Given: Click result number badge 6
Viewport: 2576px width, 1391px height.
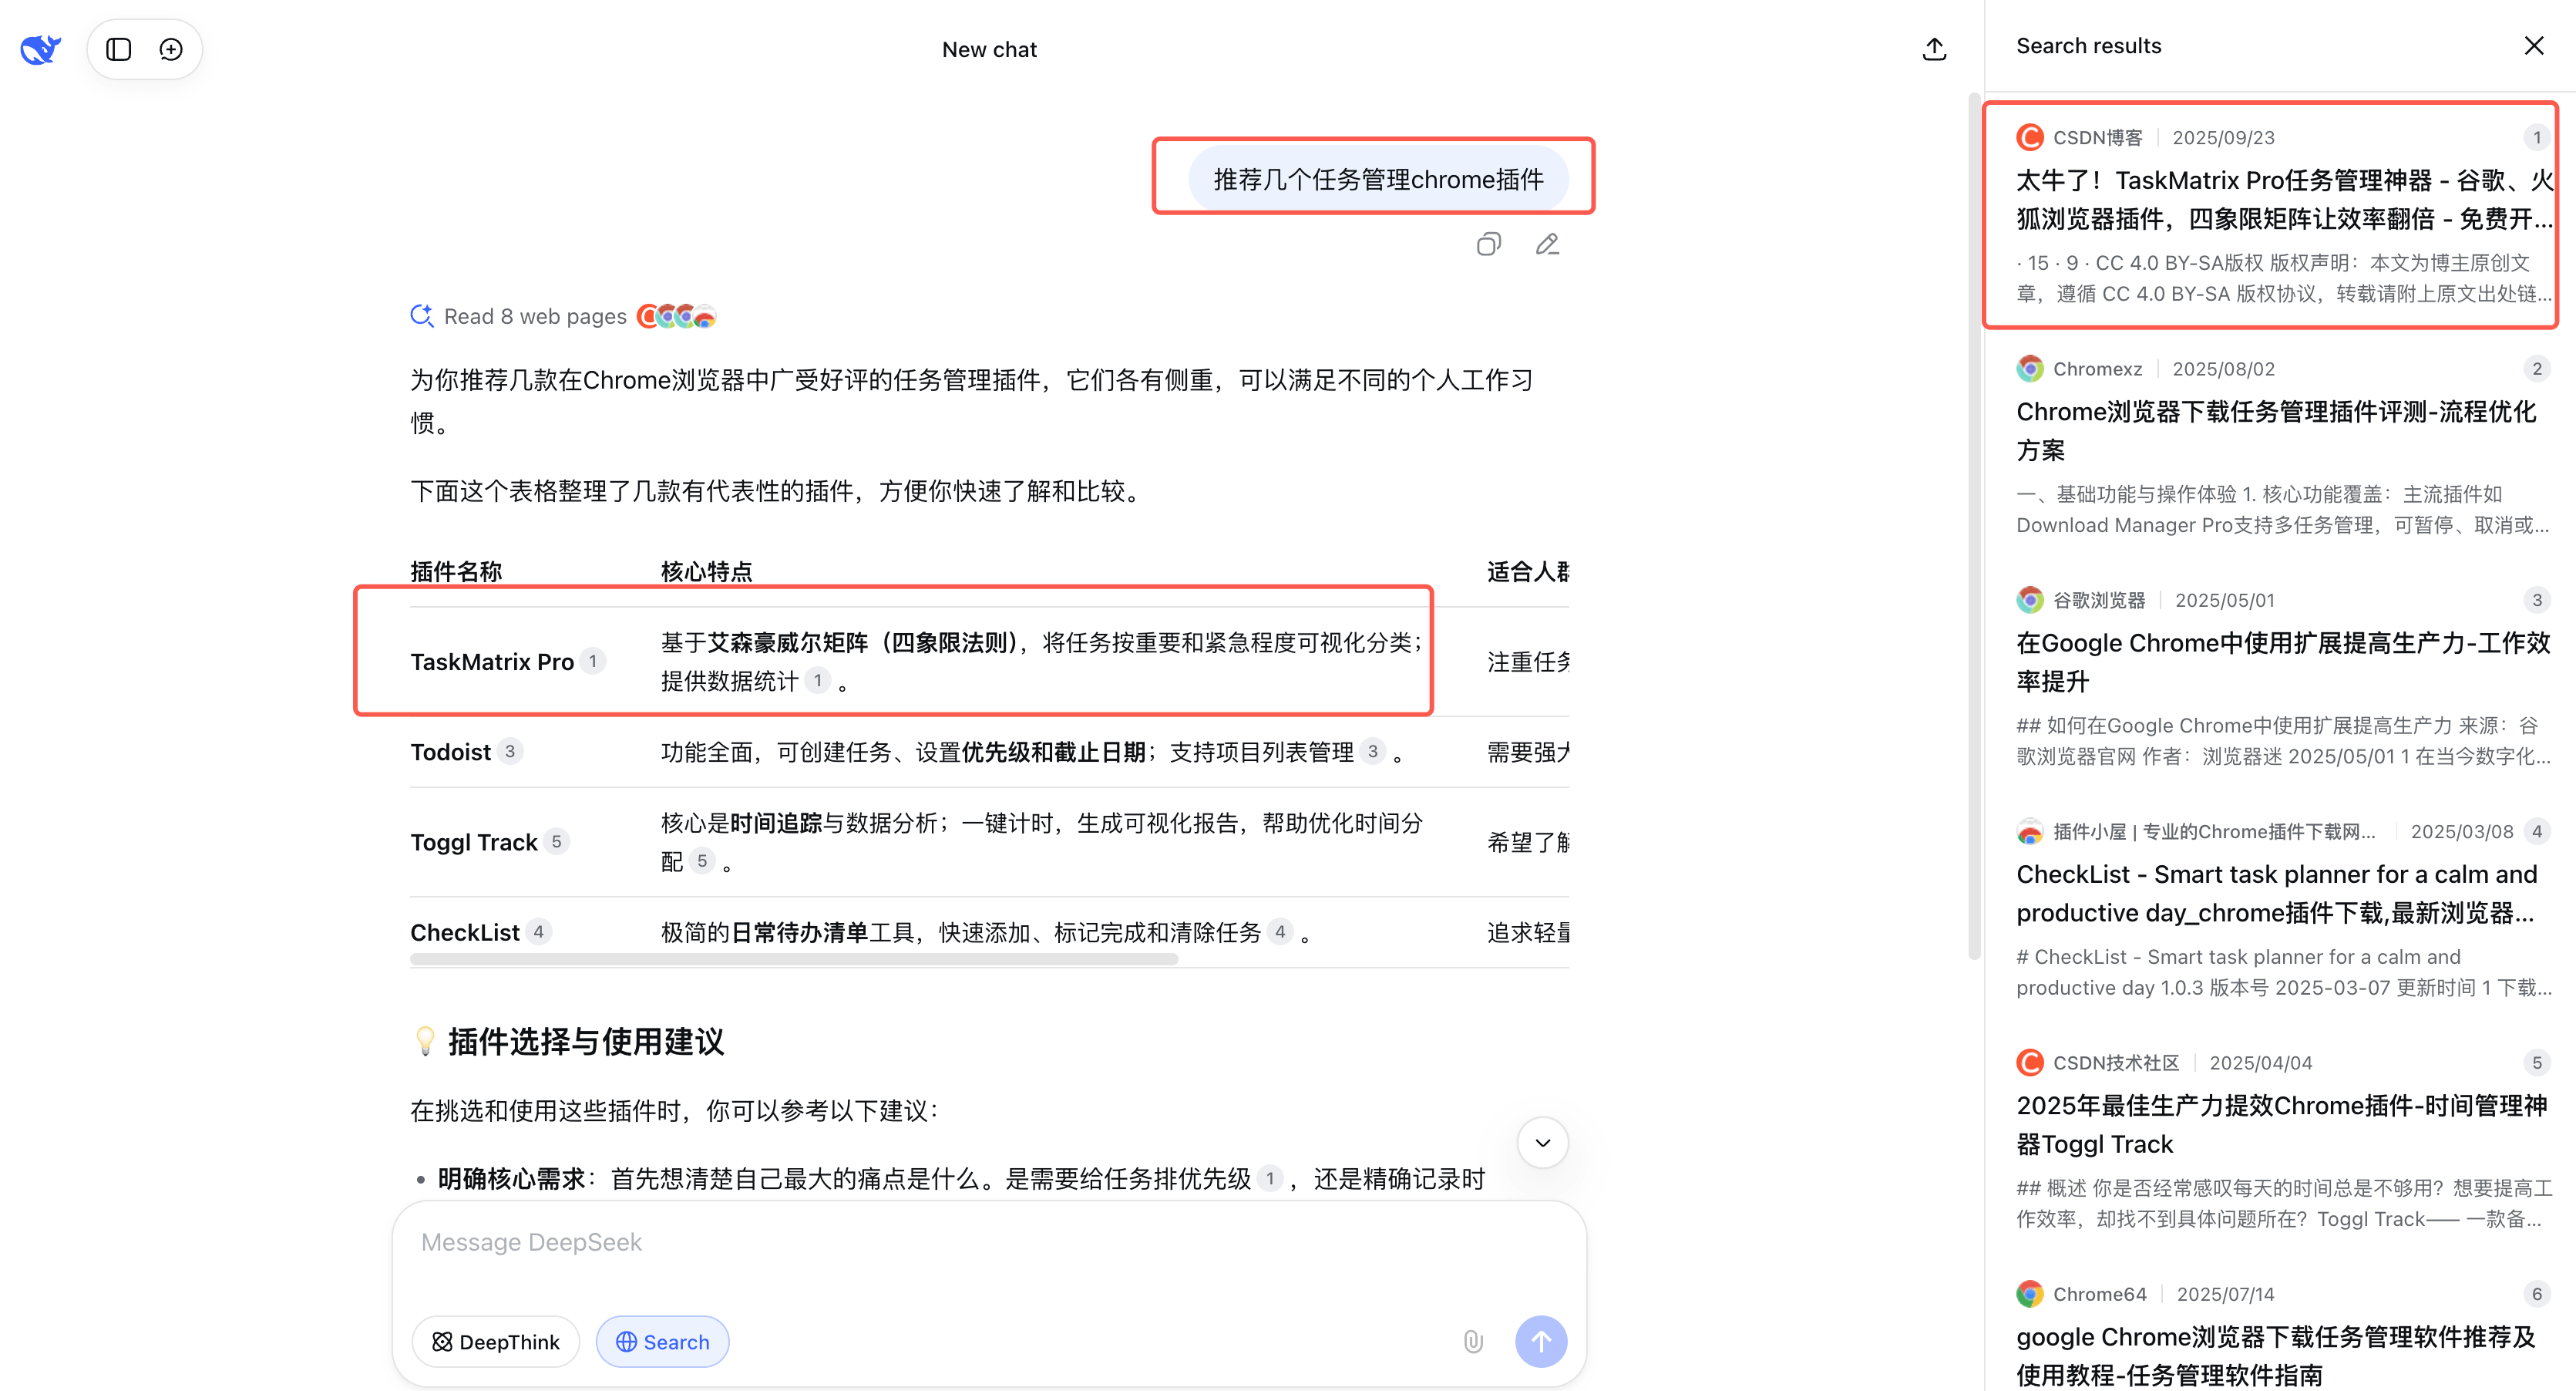Looking at the screenshot, I should [2536, 1293].
